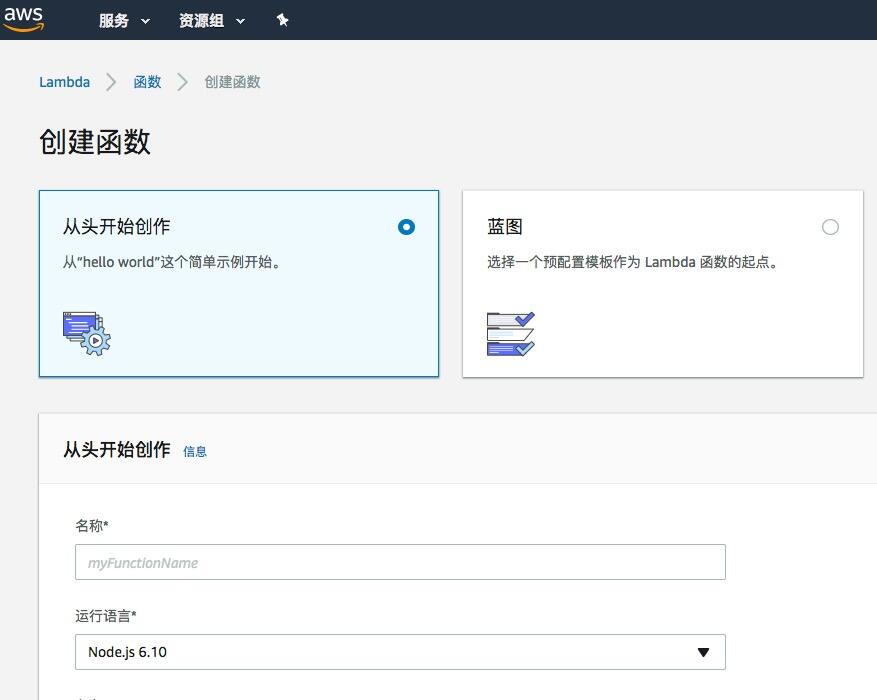877x700 pixels.
Task: Click the 从头开始创作 card title
Action: point(116,226)
